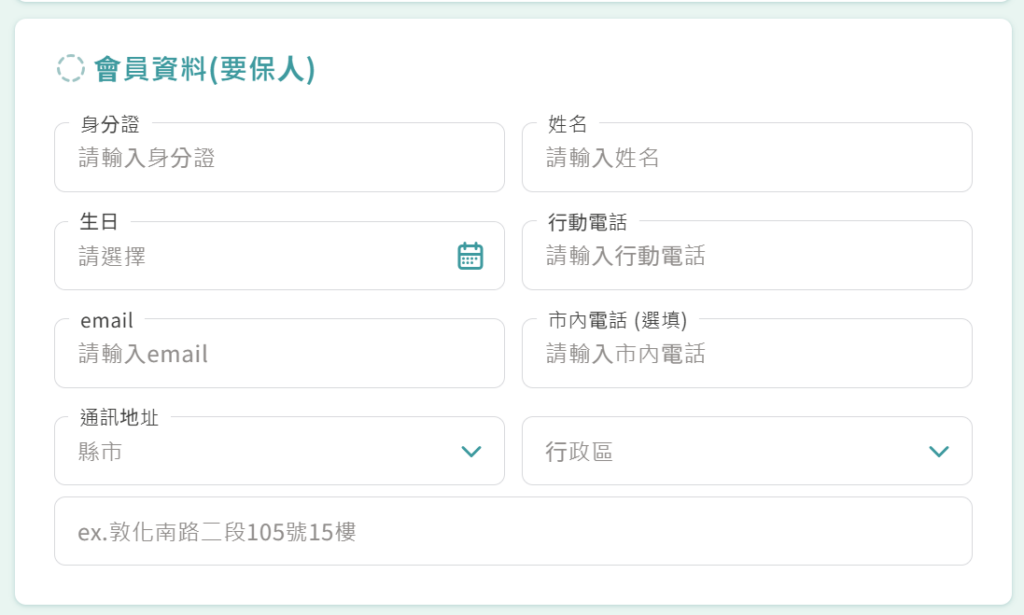
Task: Click the street address field with 敦化南路 example
Action: (x=512, y=532)
